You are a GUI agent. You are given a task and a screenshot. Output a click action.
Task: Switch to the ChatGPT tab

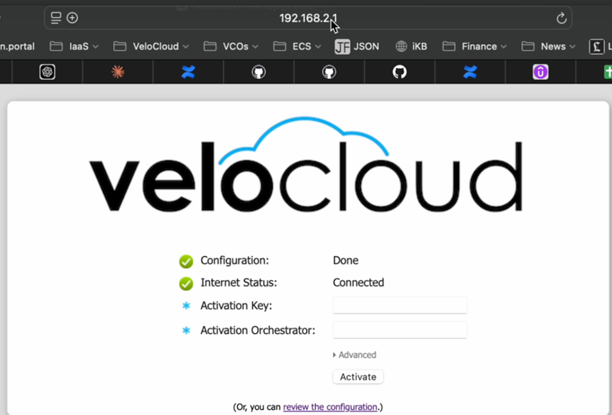click(x=47, y=72)
